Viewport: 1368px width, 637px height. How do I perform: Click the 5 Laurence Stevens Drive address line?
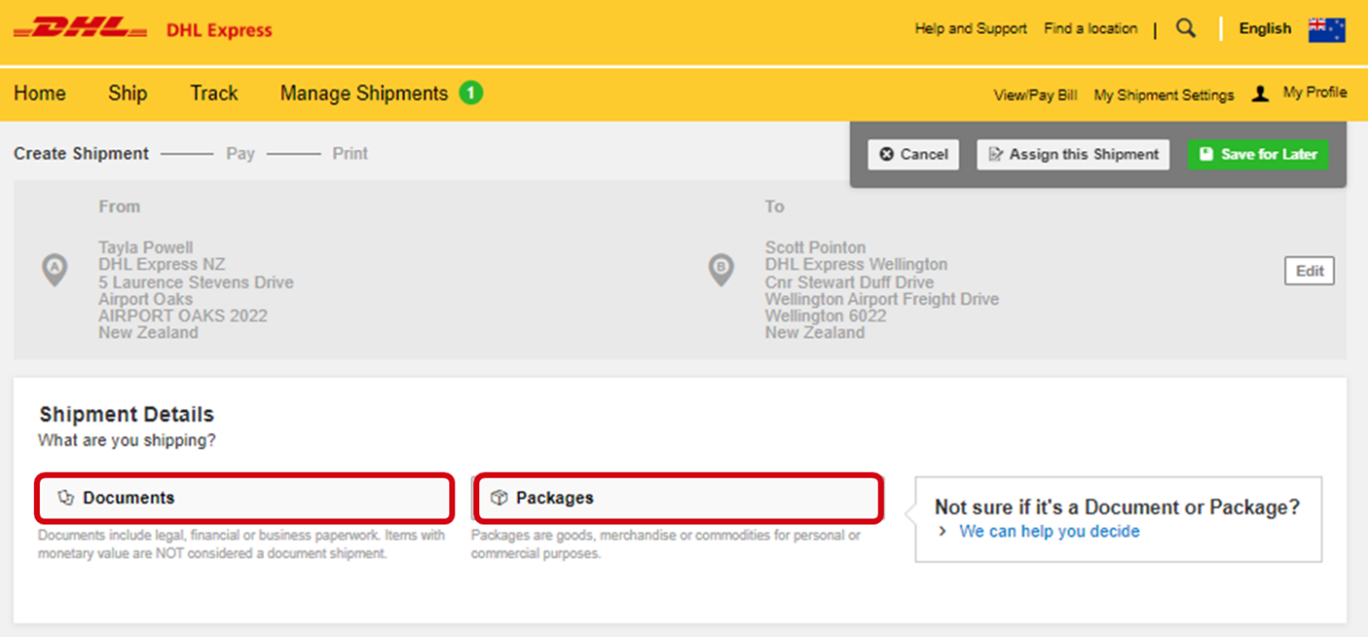point(196,282)
